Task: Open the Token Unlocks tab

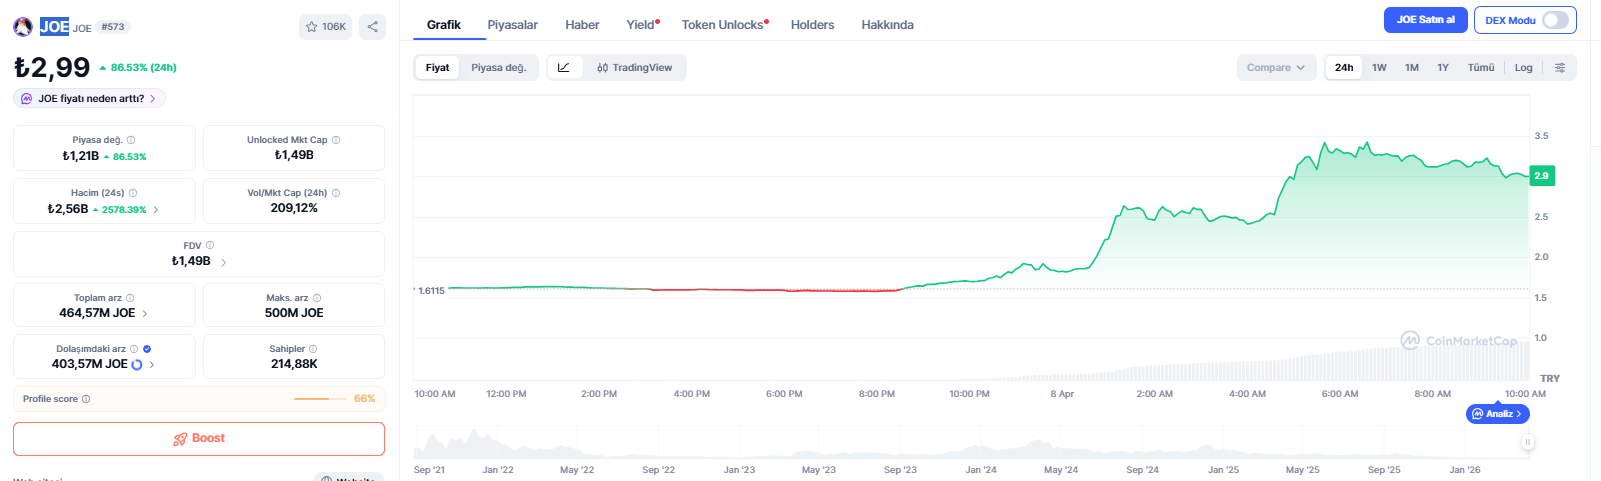Action: 724,25
